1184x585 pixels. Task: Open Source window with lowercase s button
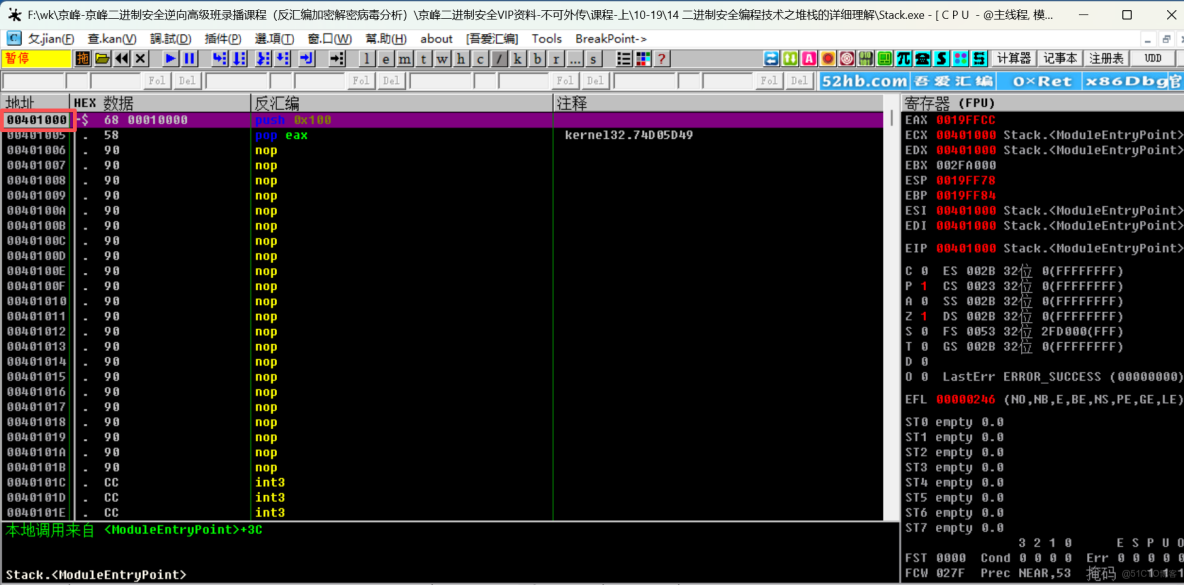point(593,58)
